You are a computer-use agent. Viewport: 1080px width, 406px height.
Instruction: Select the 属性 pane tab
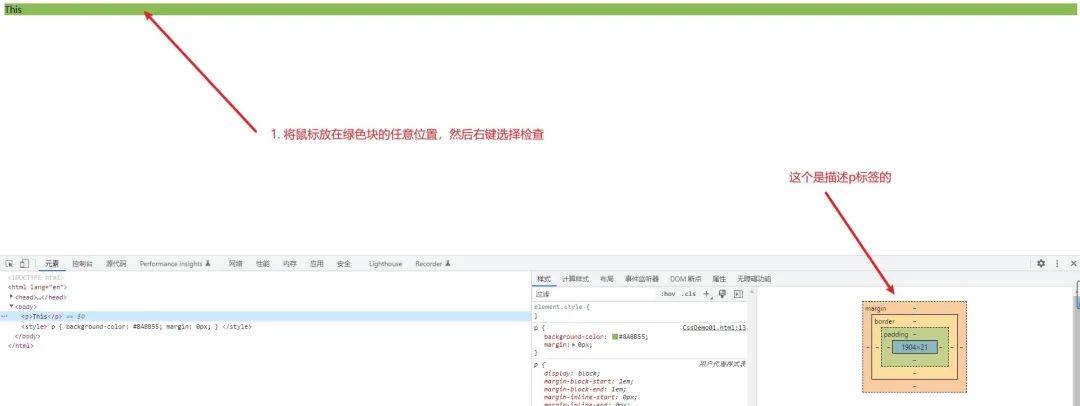click(x=719, y=278)
